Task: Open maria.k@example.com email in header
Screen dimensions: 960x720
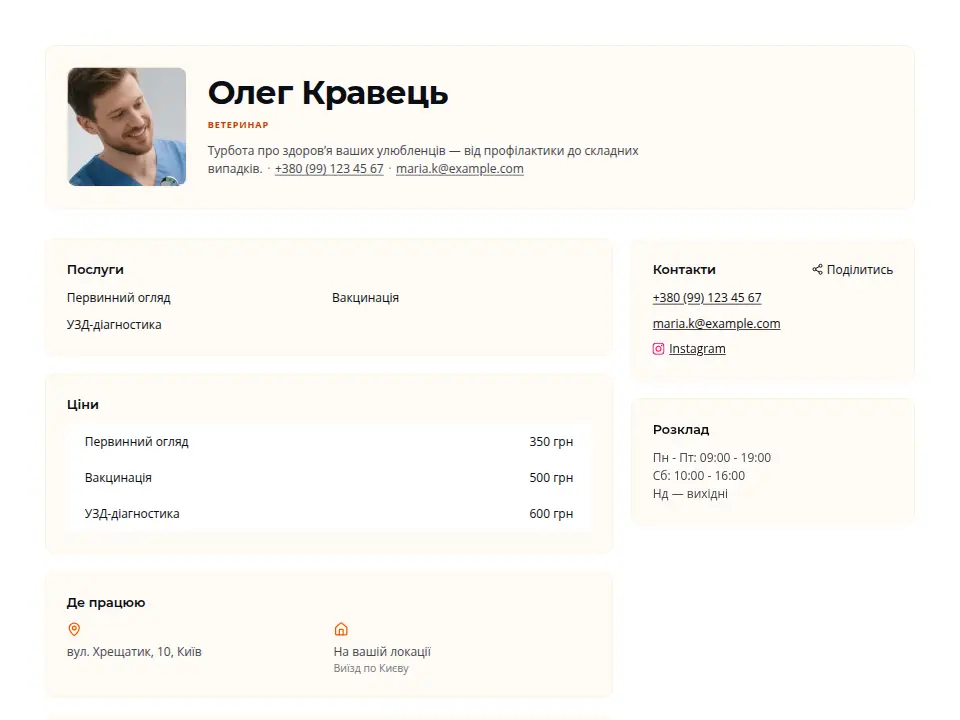Action: (460, 169)
